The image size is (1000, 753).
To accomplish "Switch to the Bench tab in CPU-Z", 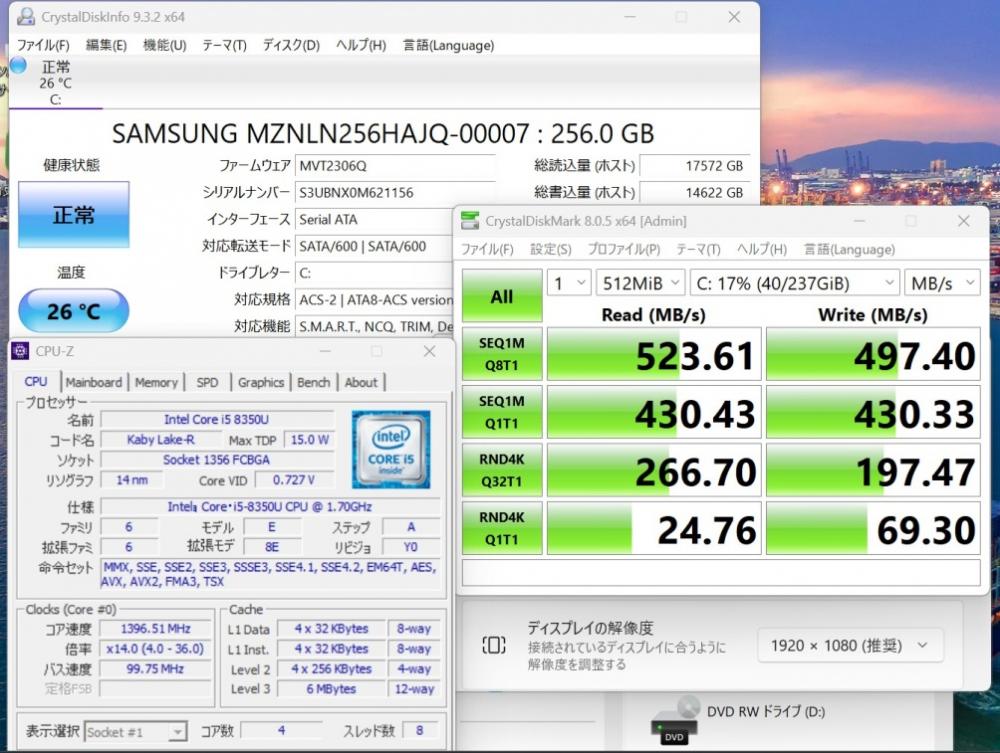I will coord(314,382).
